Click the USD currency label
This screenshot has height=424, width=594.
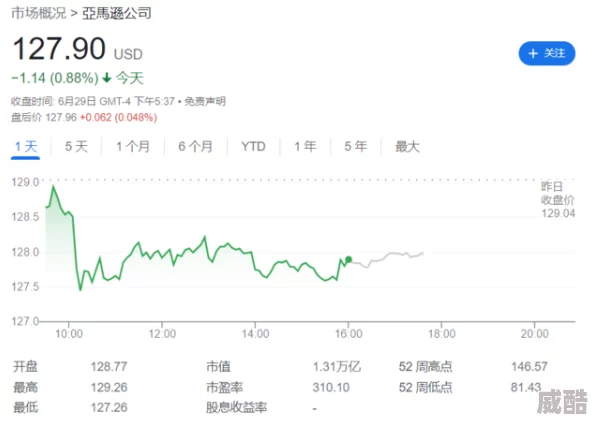[128, 54]
